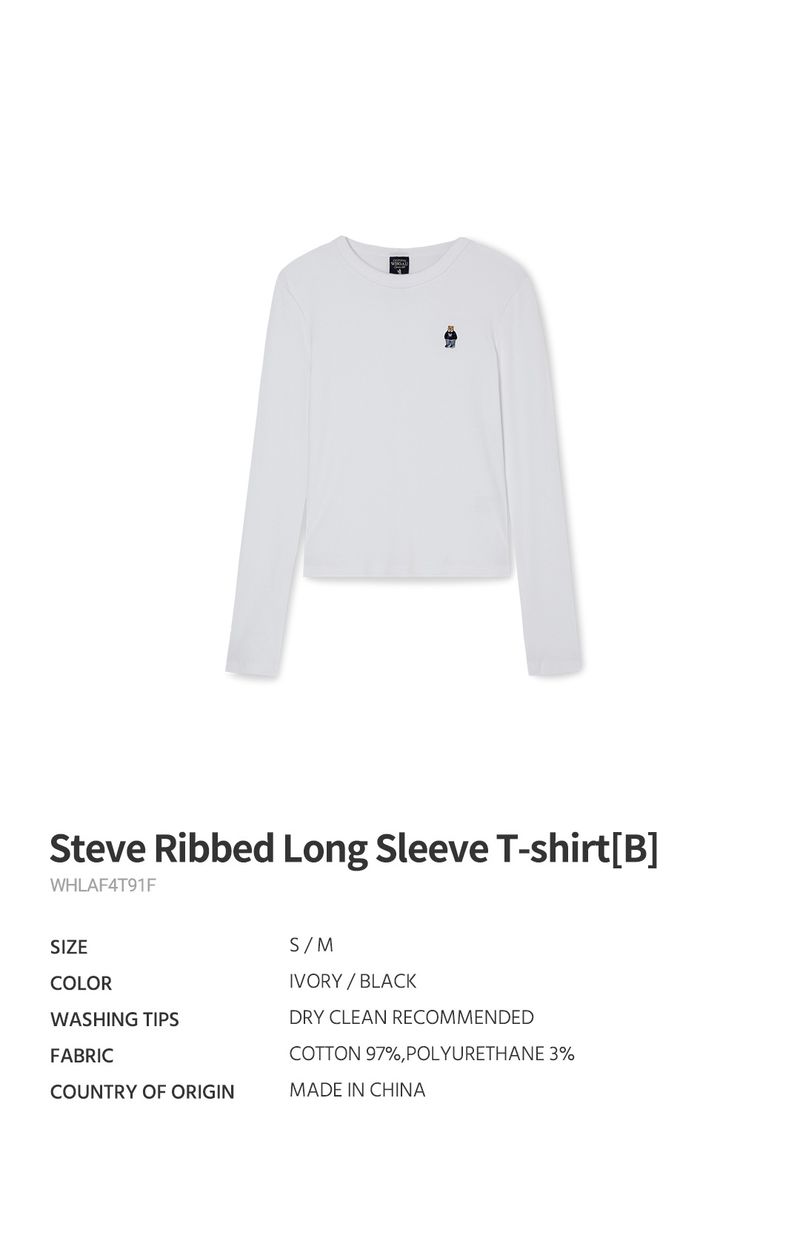Click the WASHING TIPS label
The image size is (800, 1236).
click(x=115, y=1019)
